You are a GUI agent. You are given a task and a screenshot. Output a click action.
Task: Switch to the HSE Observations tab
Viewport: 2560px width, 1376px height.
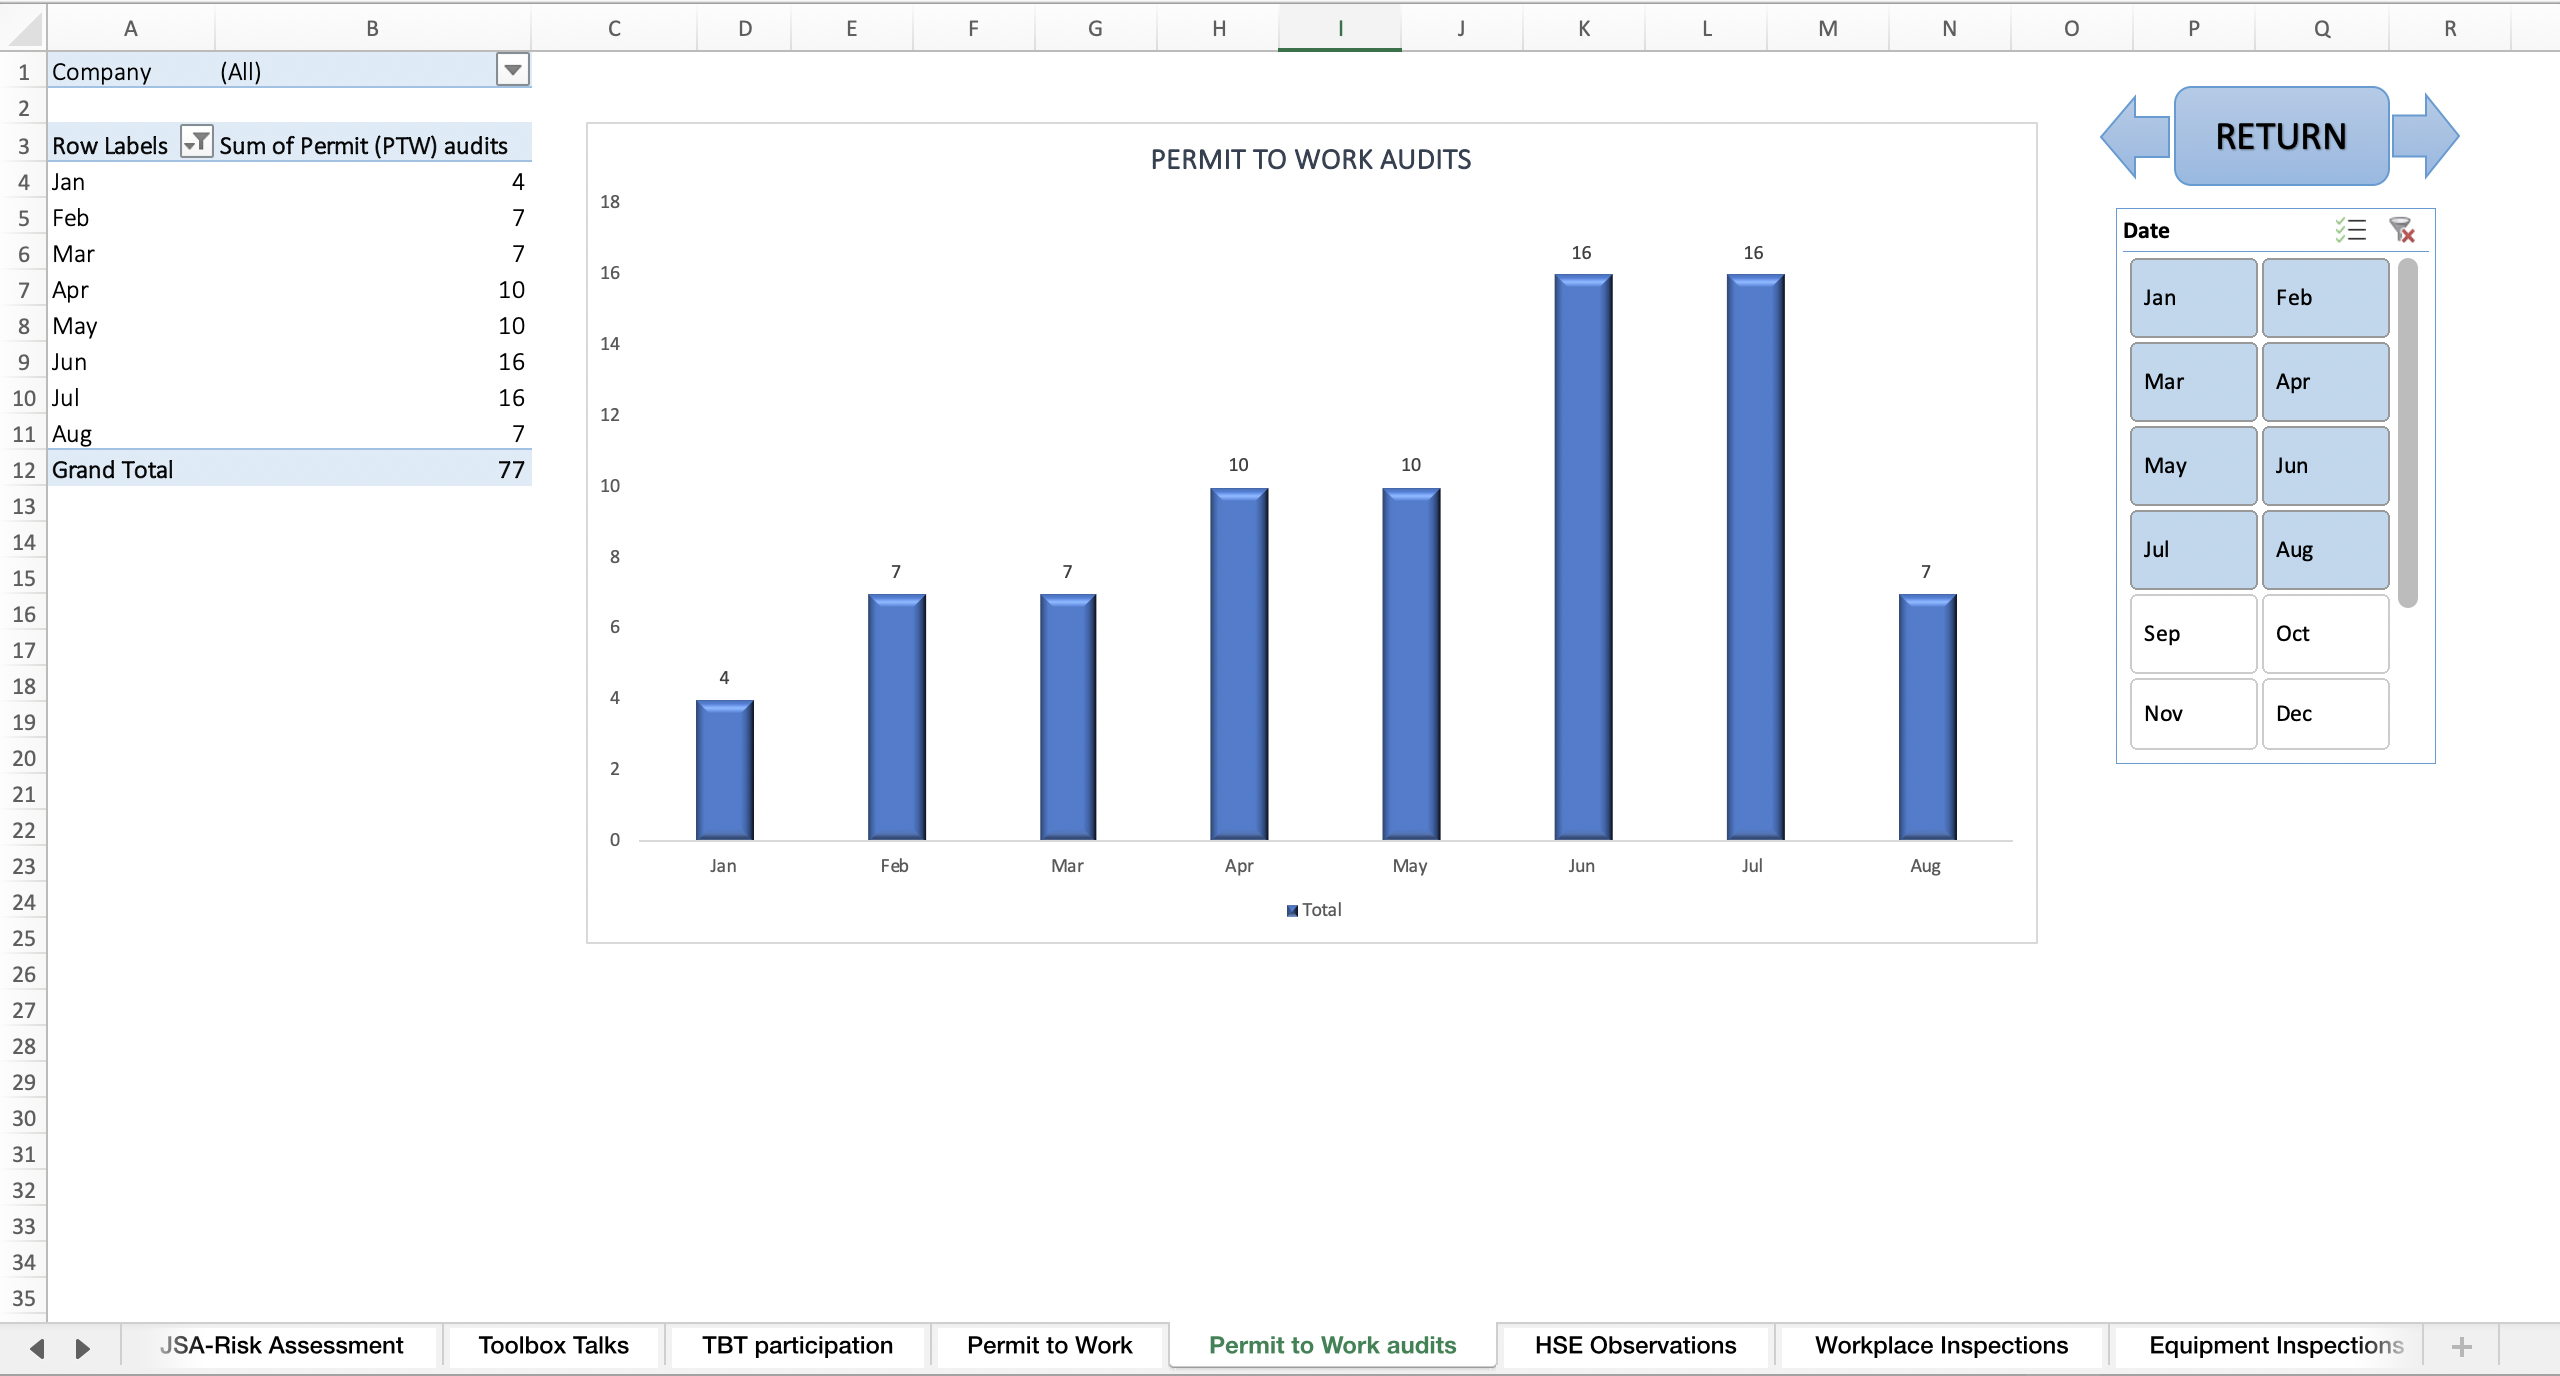click(x=1635, y=1346)
